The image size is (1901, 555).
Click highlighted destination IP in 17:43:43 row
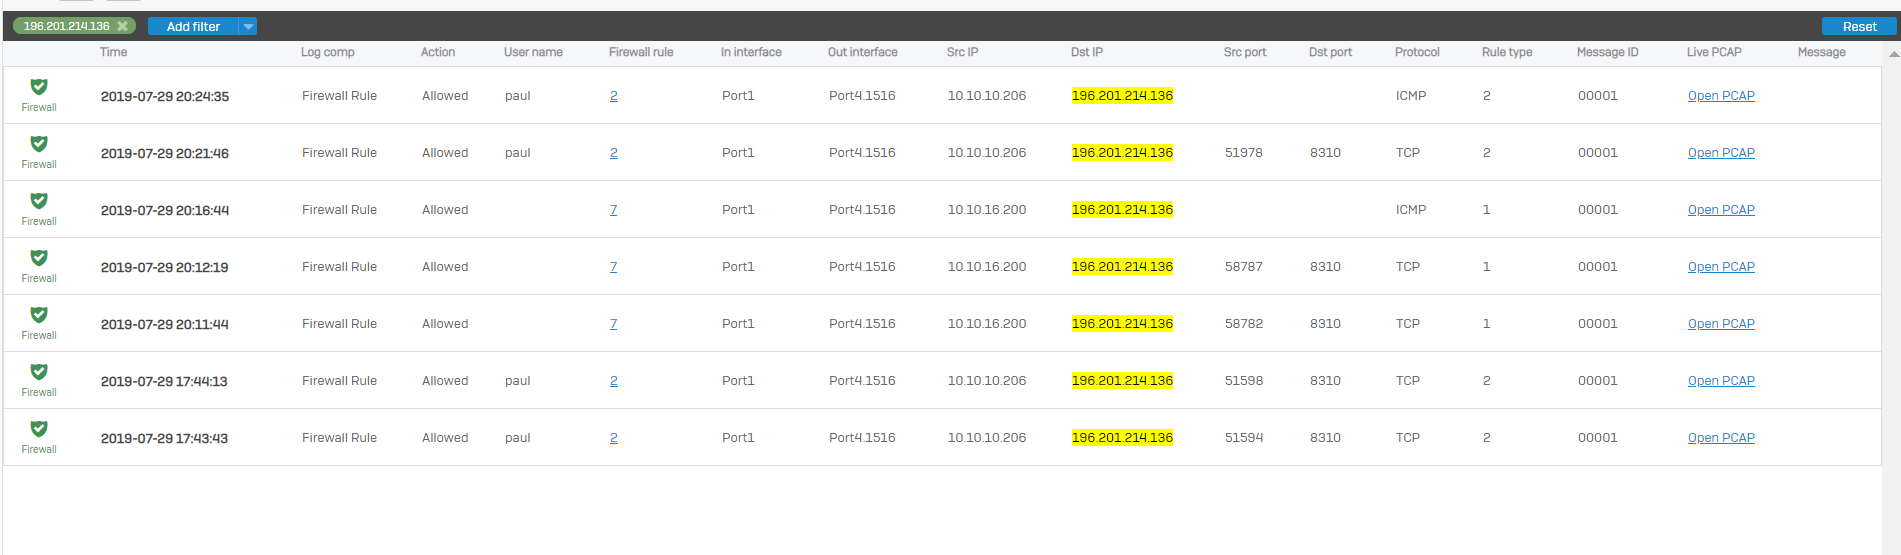coord(1121,438)
